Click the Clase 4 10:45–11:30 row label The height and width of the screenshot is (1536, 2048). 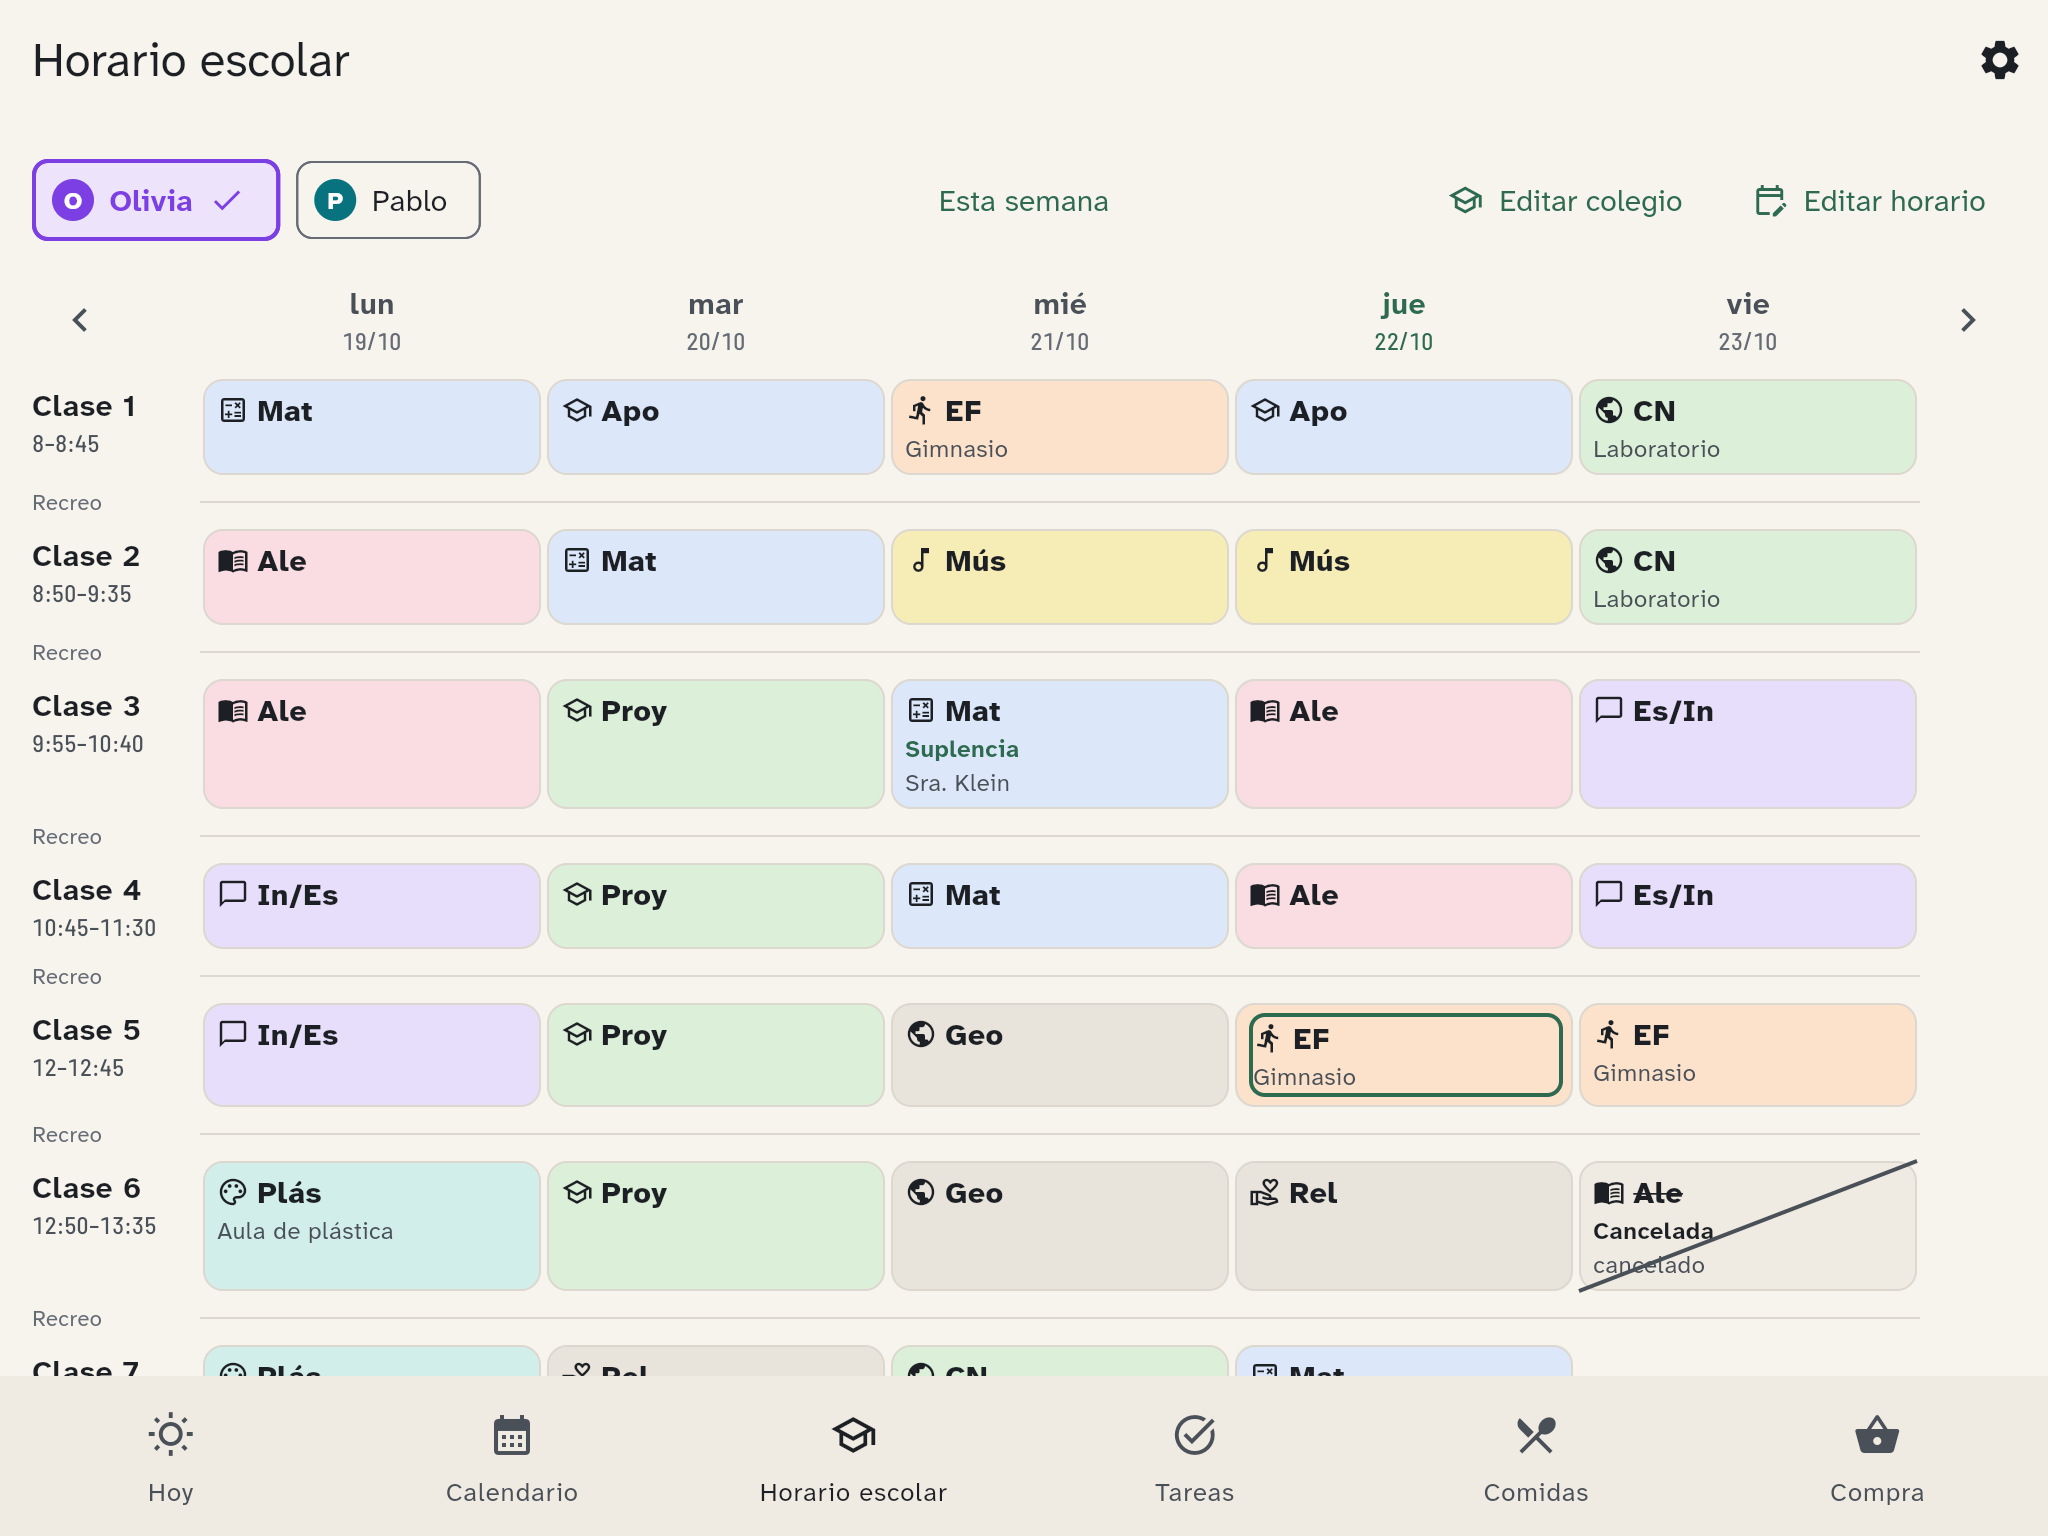(x=94, y=908)
